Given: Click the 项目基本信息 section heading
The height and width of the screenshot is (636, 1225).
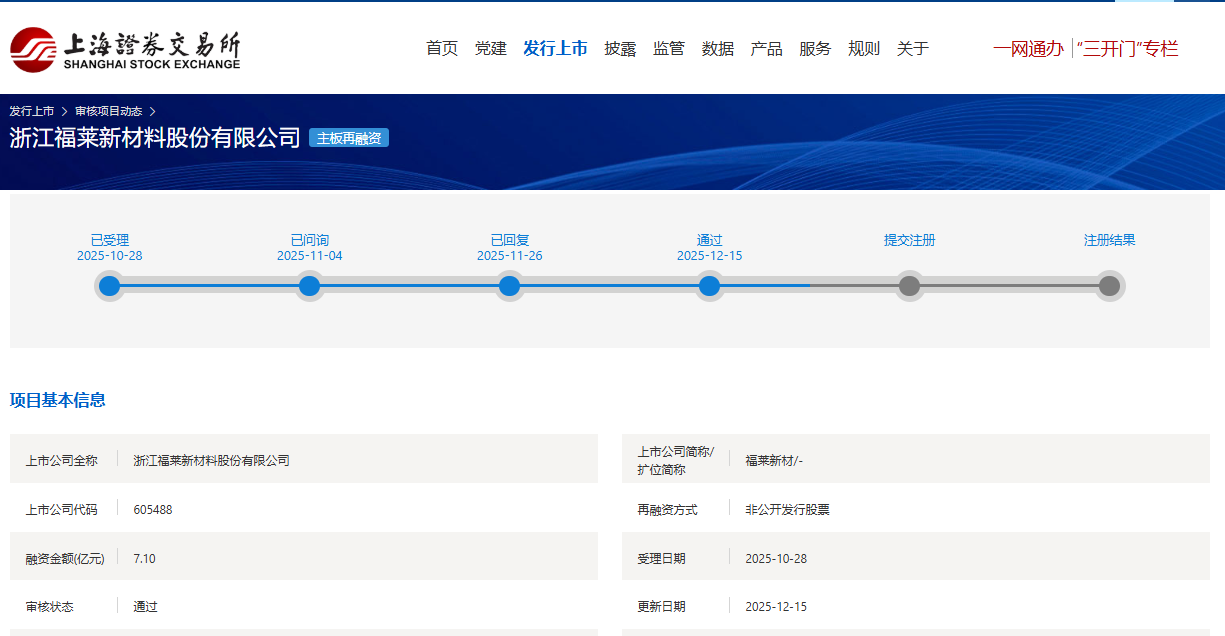Looking at the screenshot, I should [58, 400].
